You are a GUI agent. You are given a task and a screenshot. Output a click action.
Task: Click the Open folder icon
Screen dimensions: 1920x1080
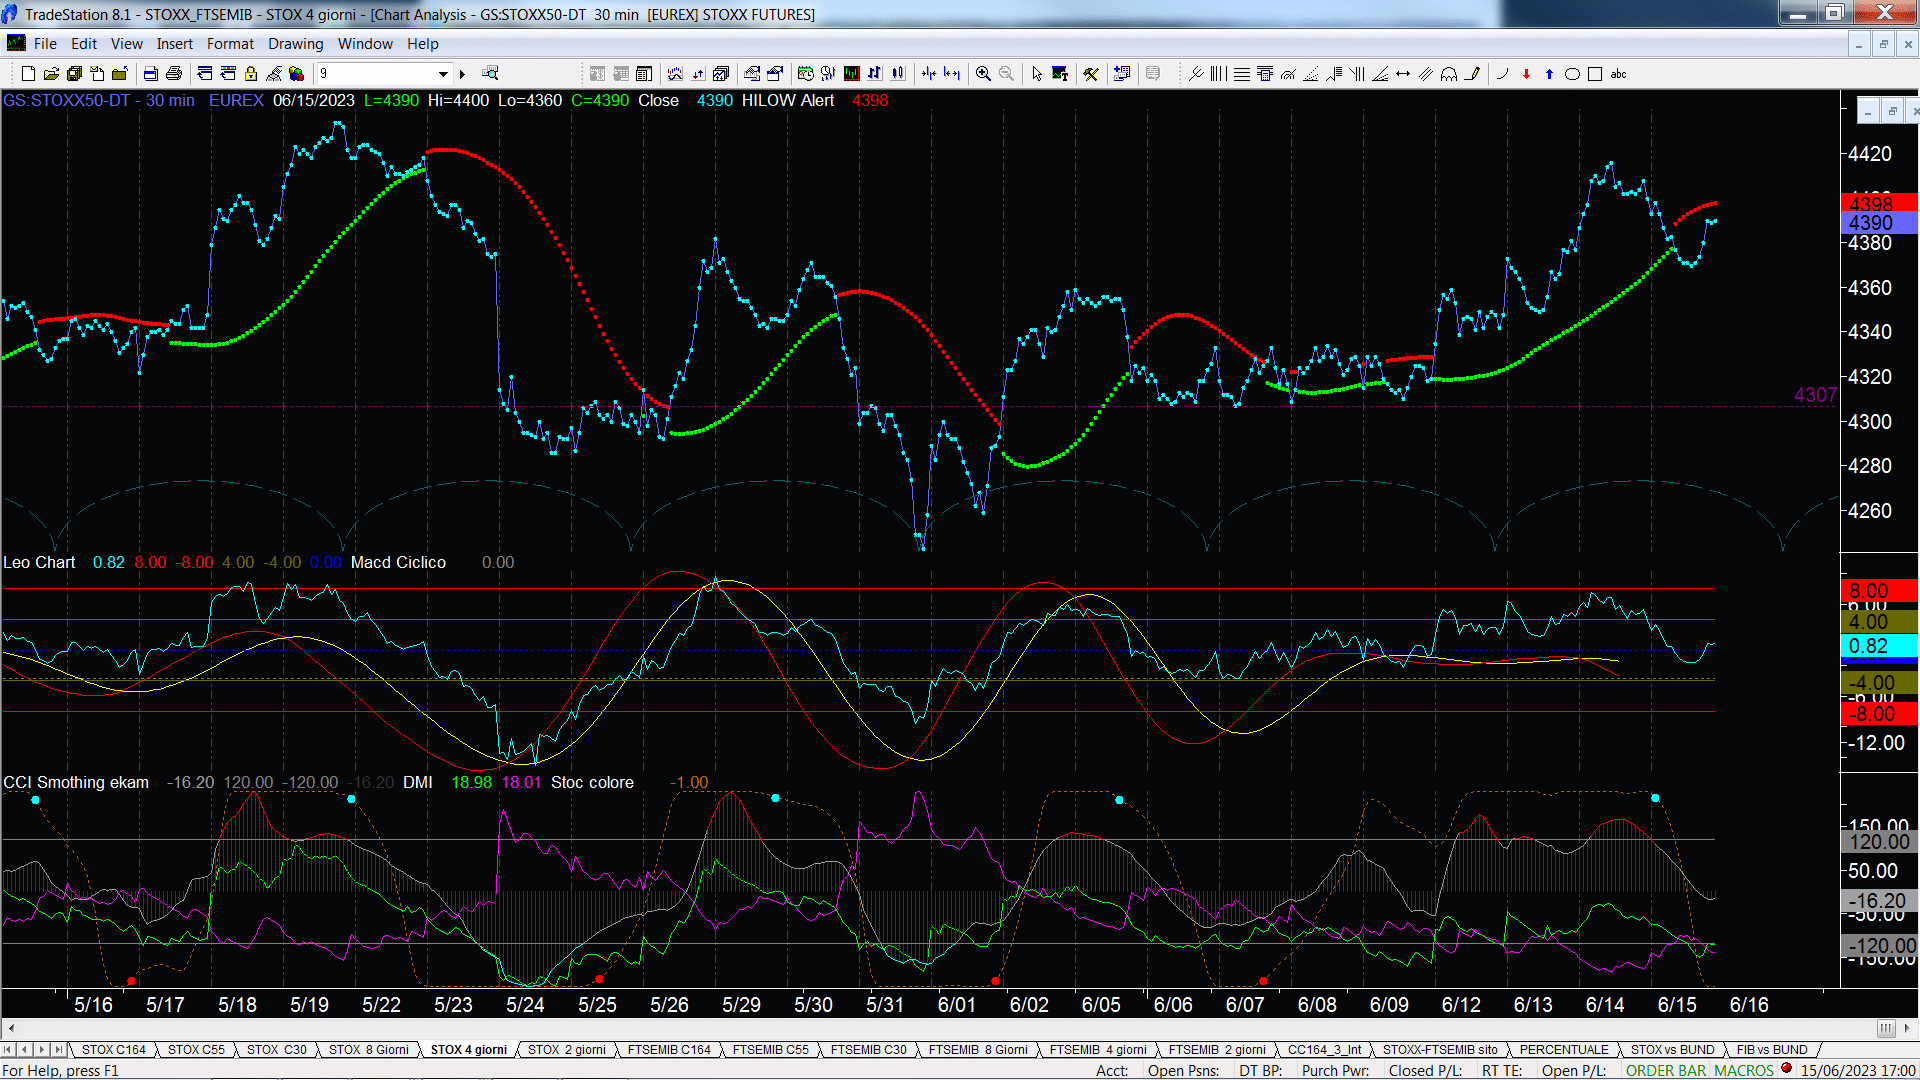[x=51, y=74]
